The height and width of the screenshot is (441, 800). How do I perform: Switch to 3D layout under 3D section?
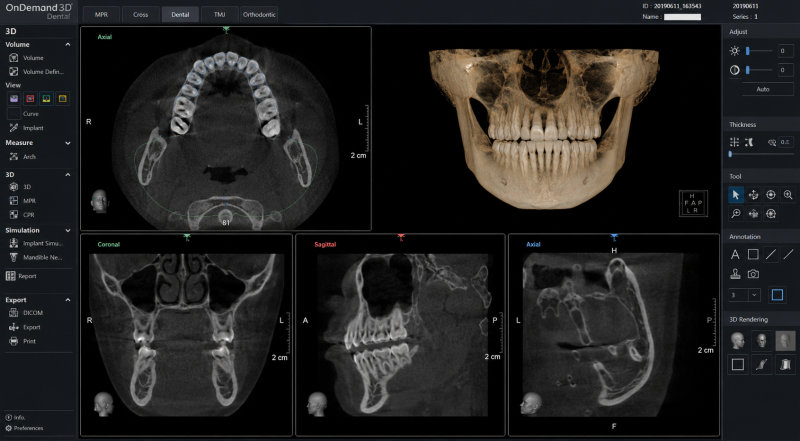pos(20,187)
